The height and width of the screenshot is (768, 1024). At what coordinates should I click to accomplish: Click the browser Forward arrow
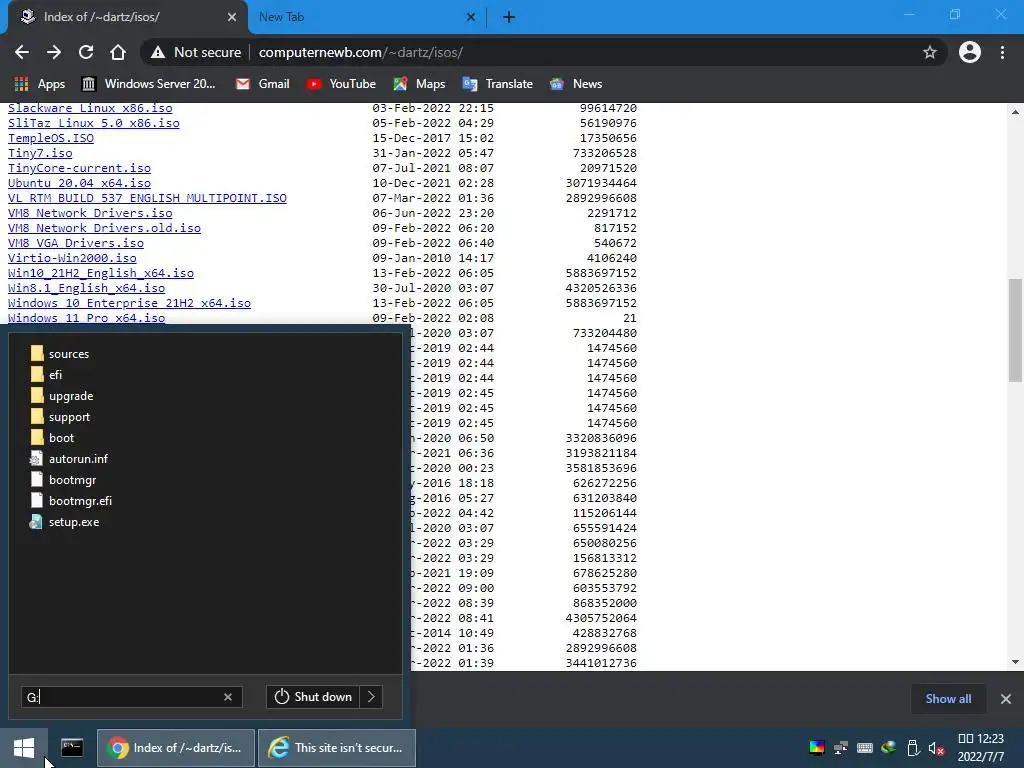pyautogui.click(x=54, y=52)
